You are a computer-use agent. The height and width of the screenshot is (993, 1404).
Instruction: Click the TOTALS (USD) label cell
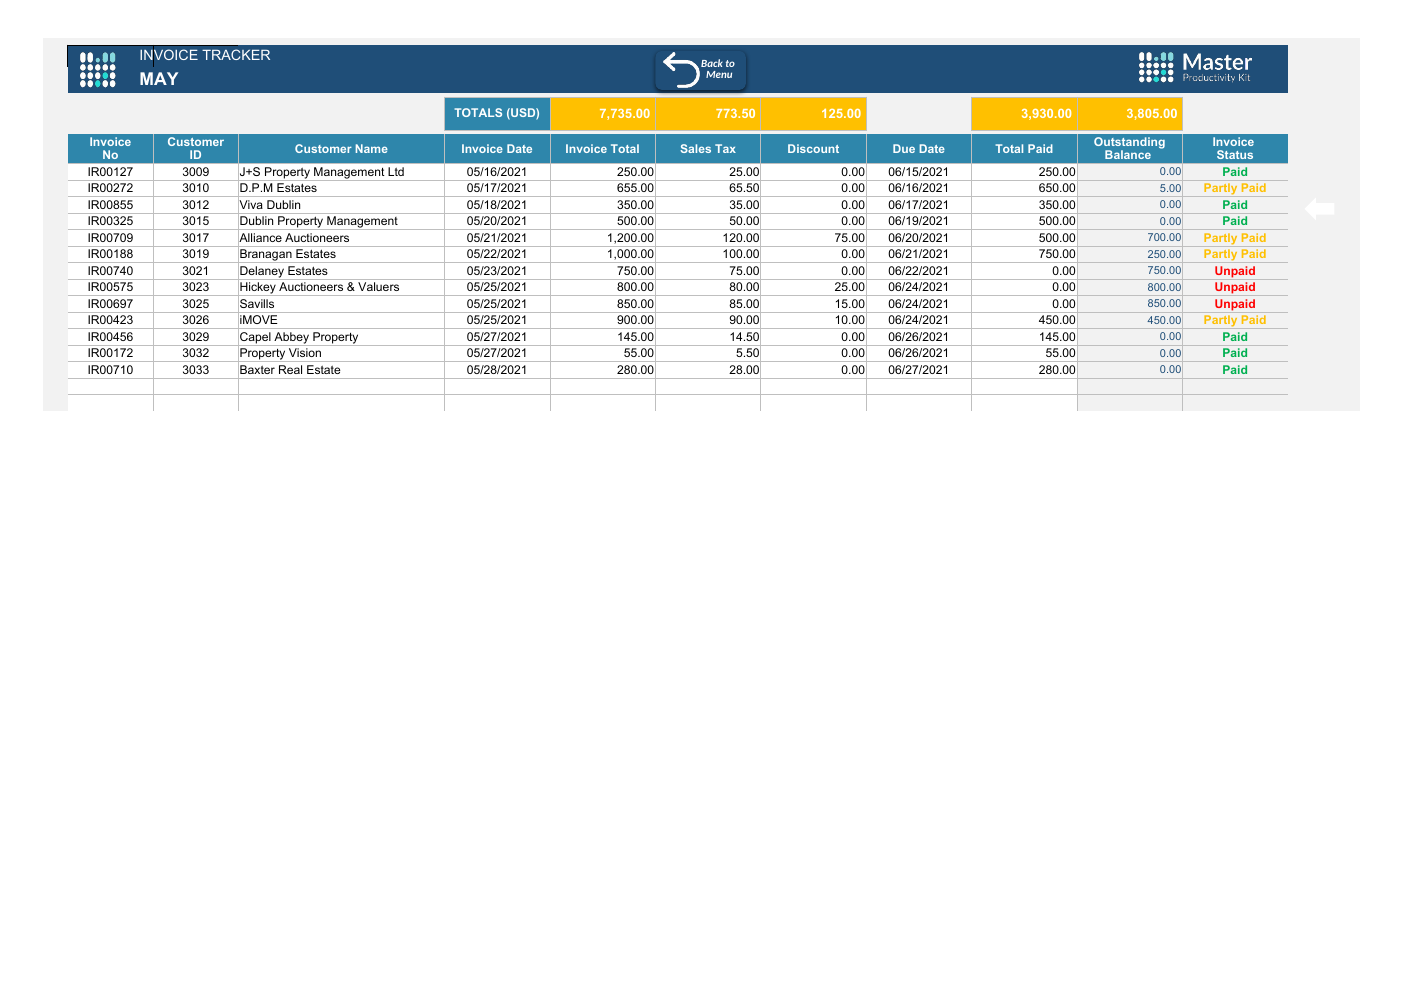[497, 114]
